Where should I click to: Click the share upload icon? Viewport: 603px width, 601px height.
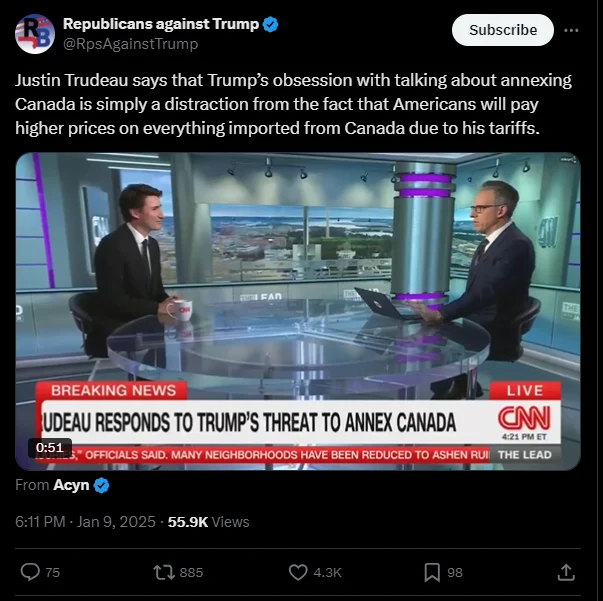(566, 572)
